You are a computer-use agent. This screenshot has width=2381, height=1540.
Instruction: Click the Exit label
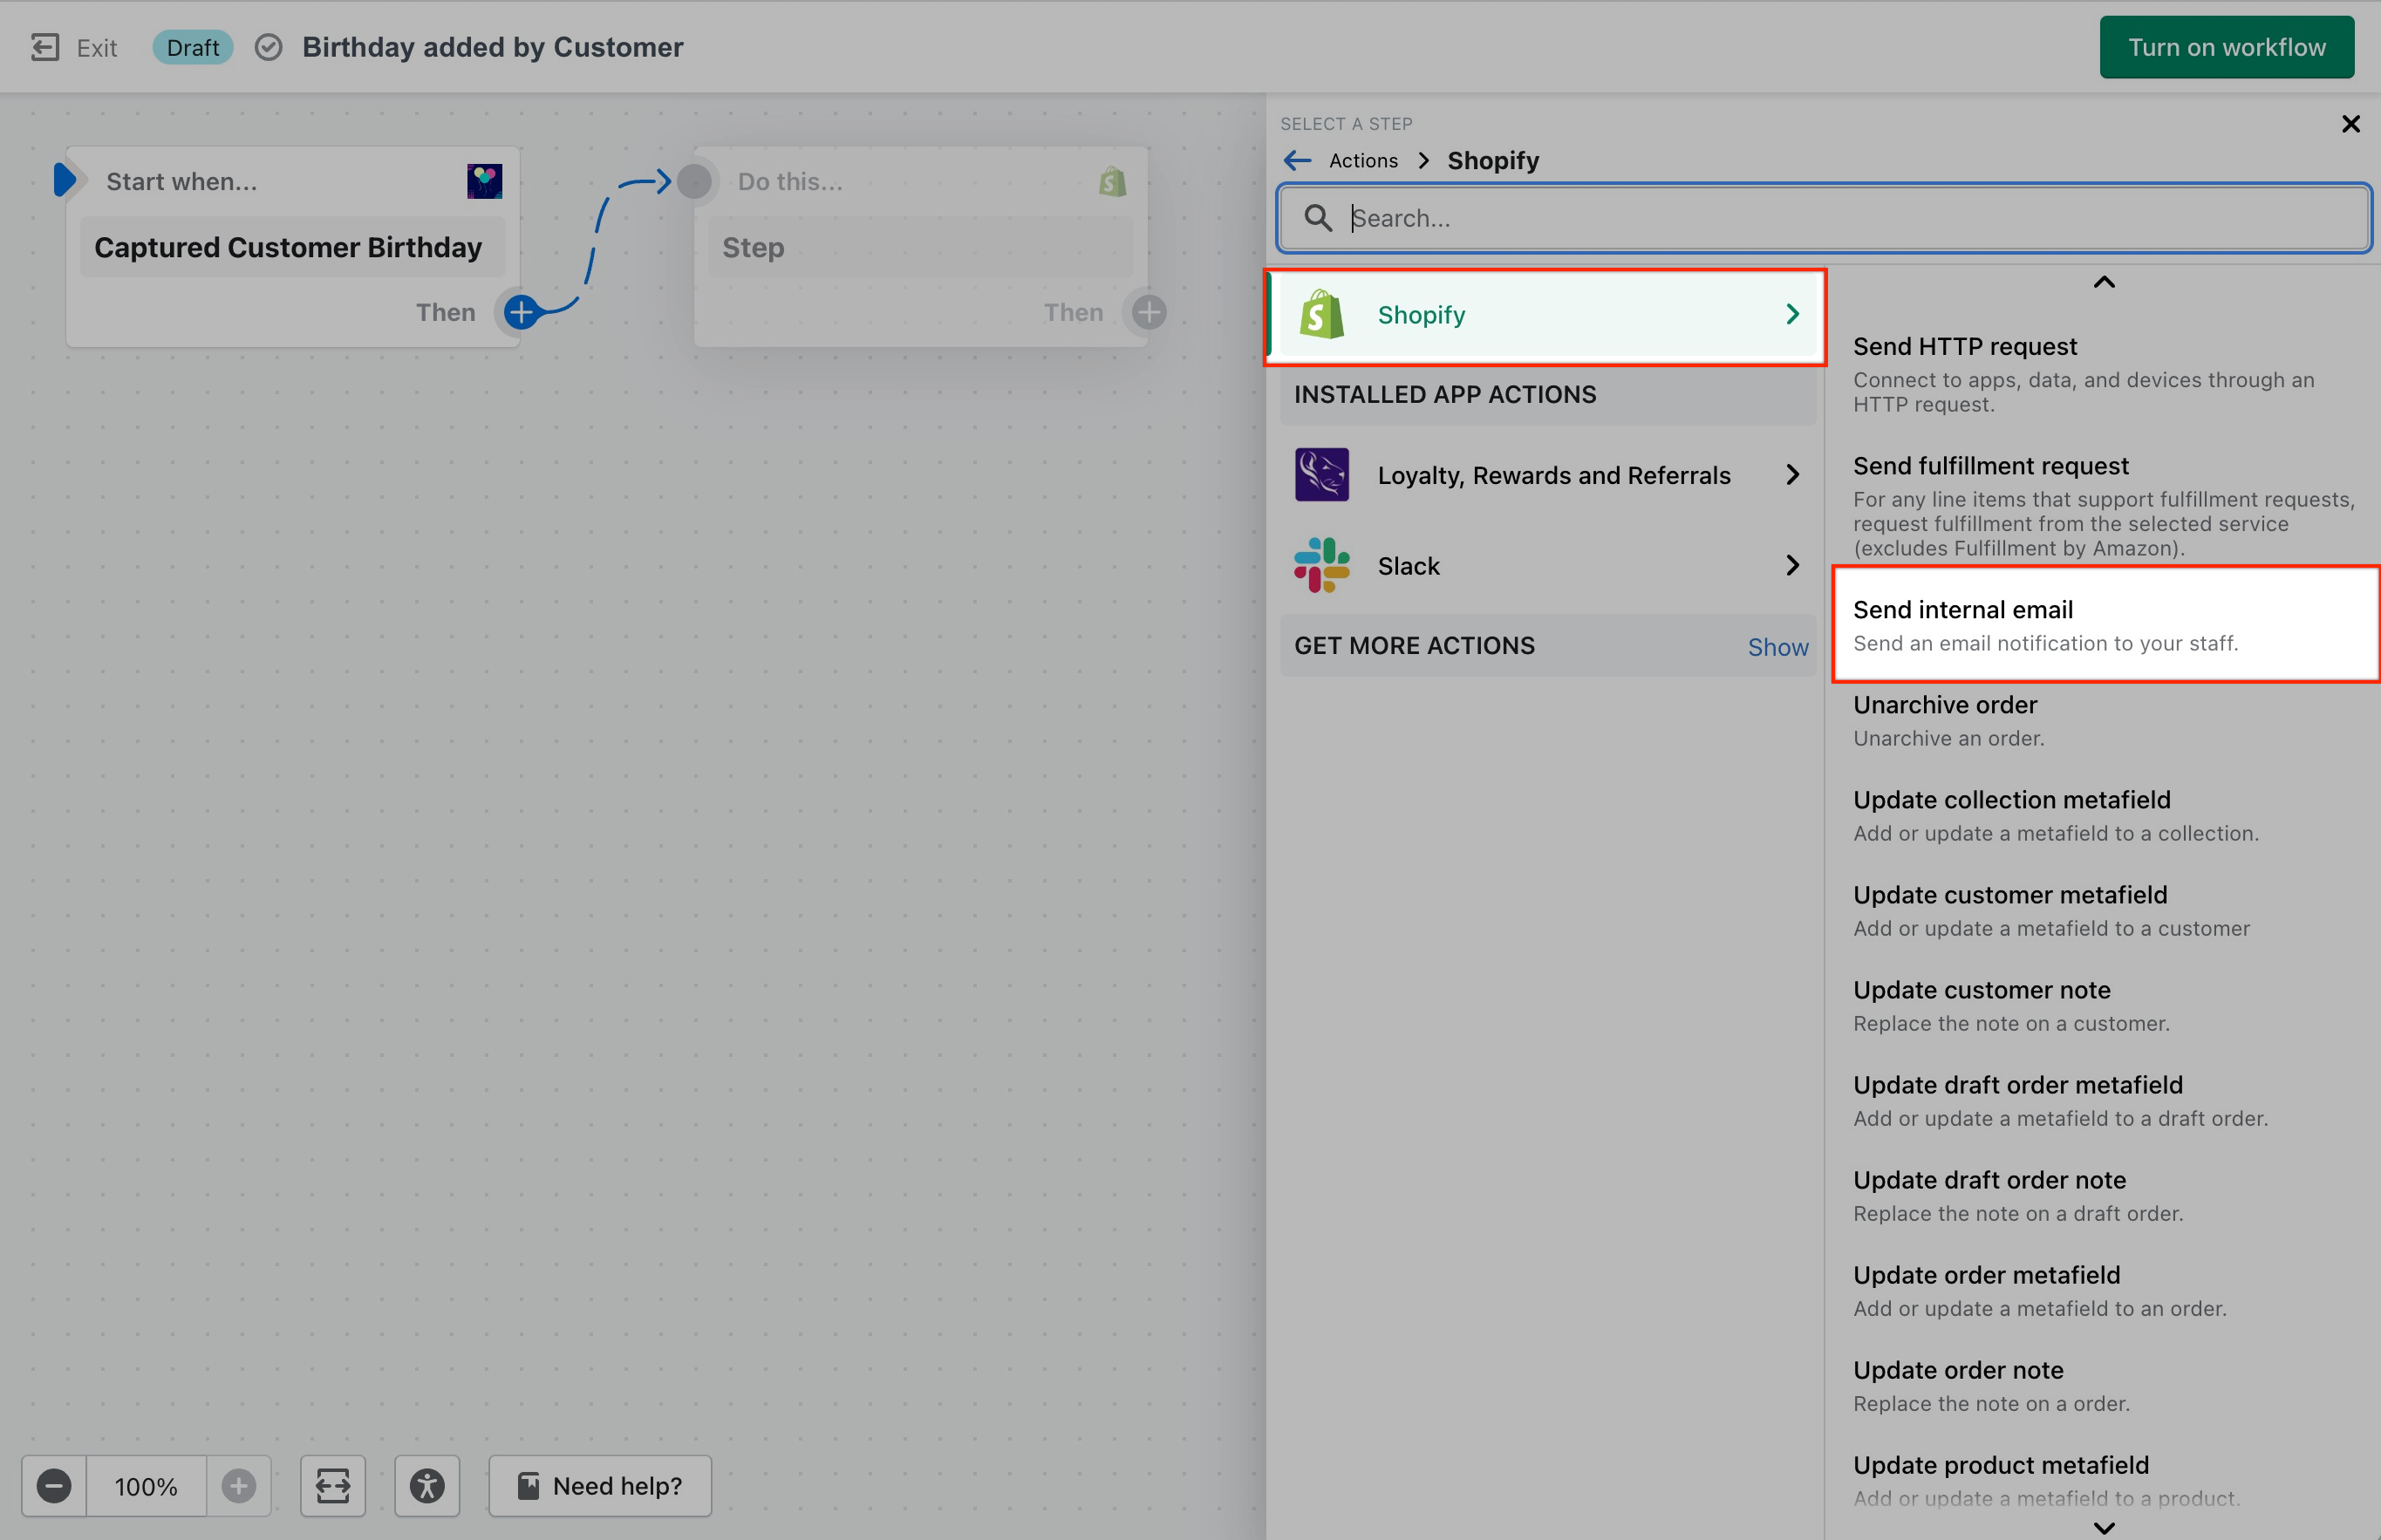pos(97,48)
